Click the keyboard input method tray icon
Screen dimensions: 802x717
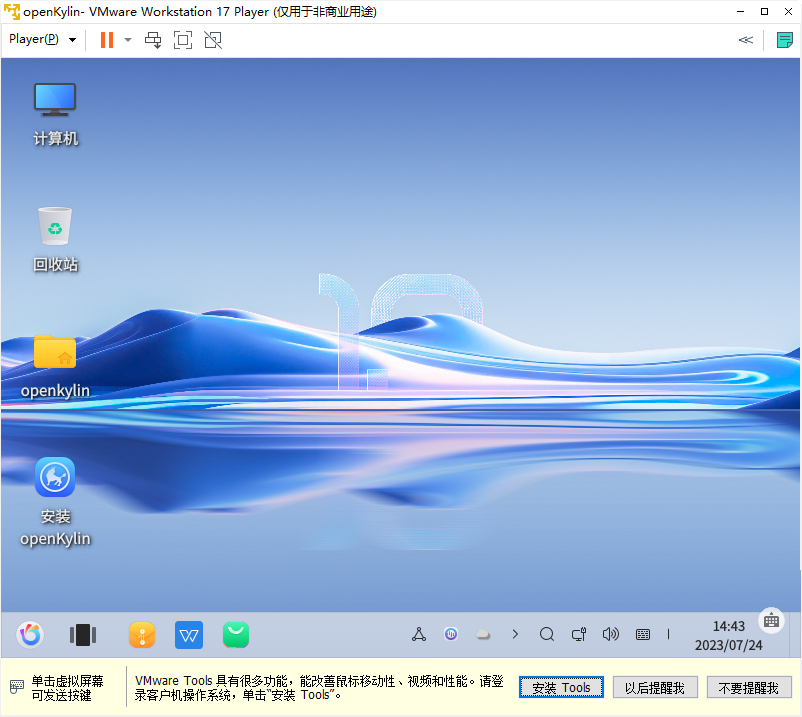click(643, 635)
